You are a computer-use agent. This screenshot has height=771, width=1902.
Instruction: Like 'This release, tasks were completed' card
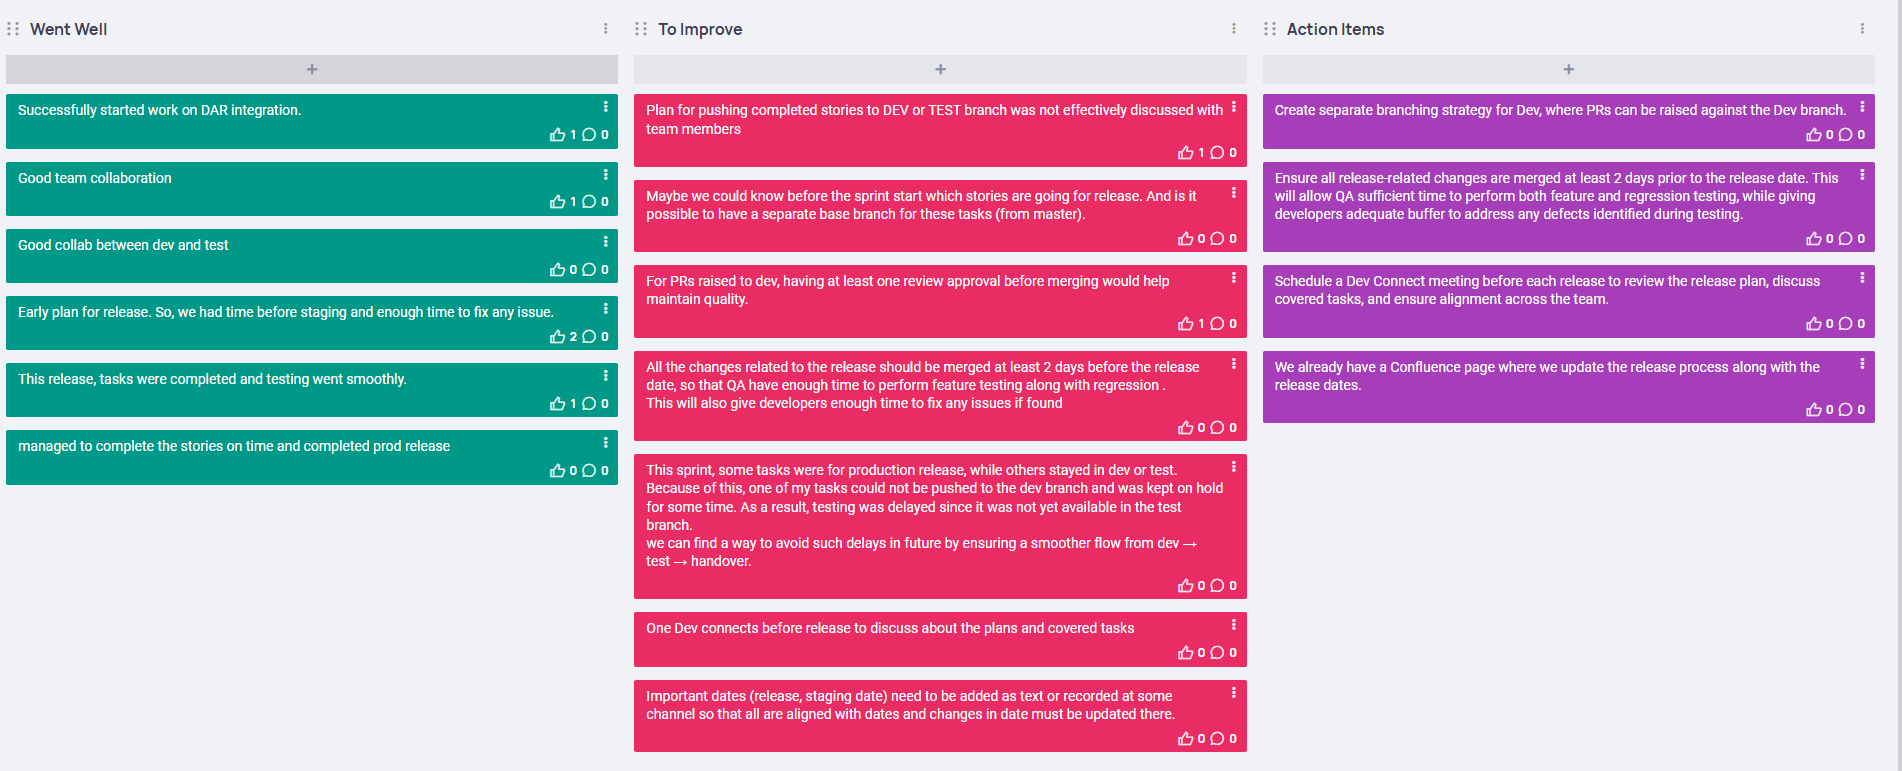[x=557, y=404]
